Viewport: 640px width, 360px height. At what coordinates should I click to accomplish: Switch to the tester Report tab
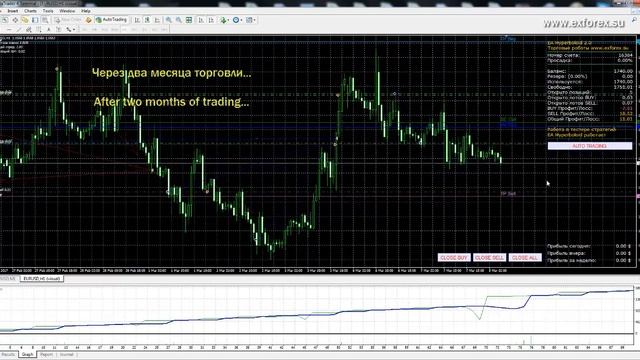46,355
